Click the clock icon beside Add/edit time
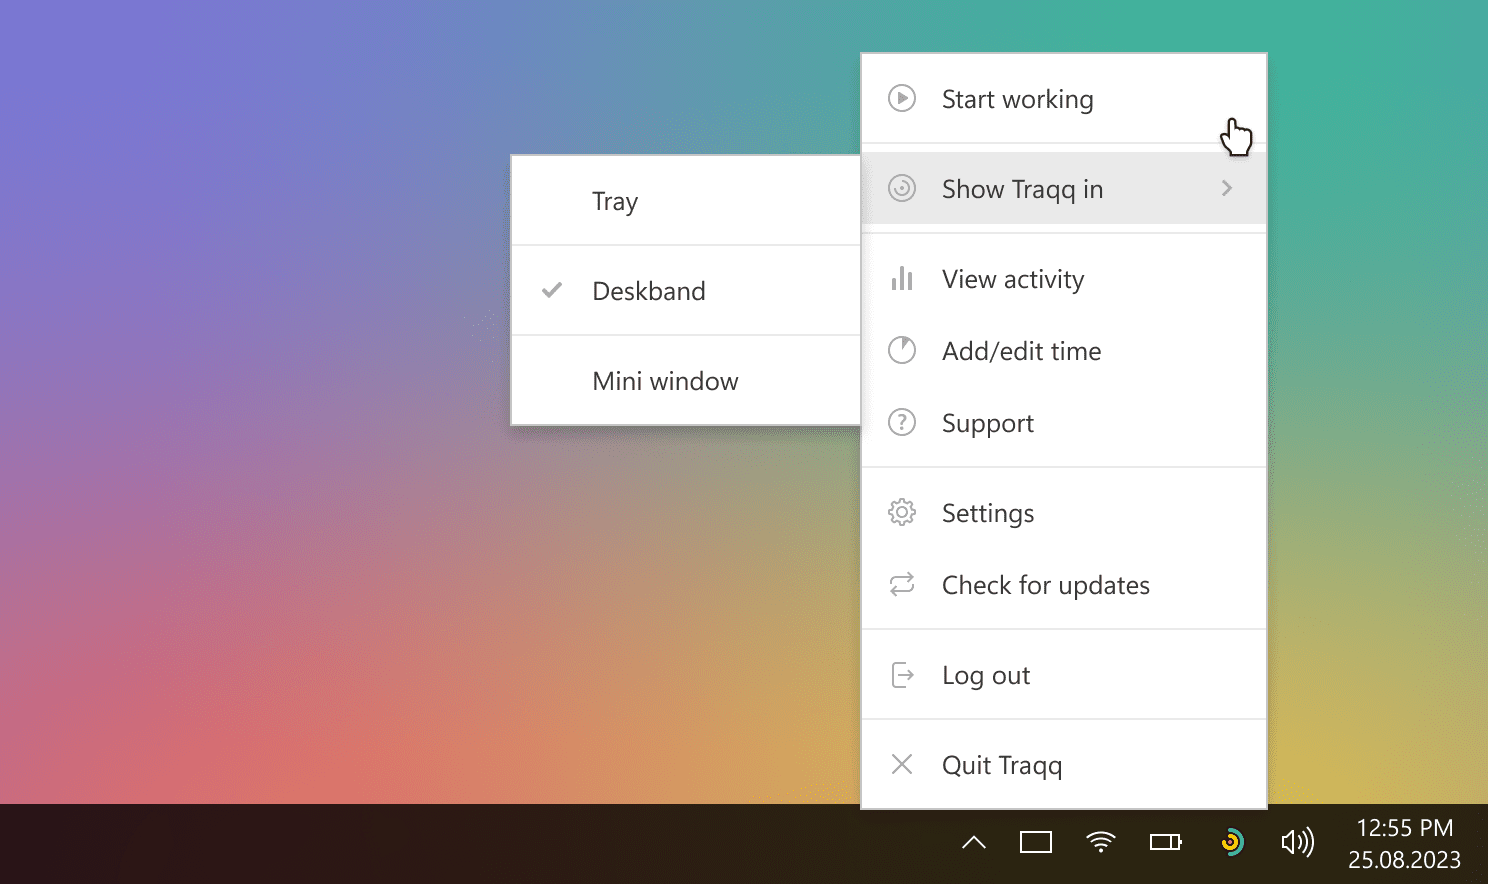Viewport: 1488px width, 884px height. (x=902, y=350)
